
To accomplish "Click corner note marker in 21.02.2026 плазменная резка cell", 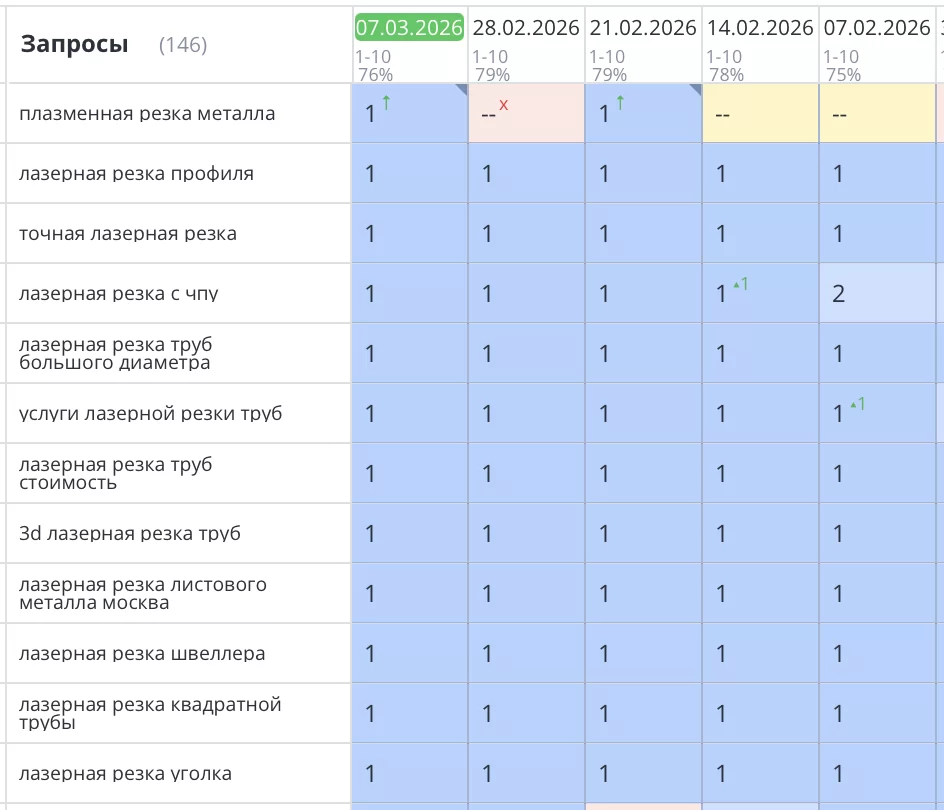I will coord(695,90).
